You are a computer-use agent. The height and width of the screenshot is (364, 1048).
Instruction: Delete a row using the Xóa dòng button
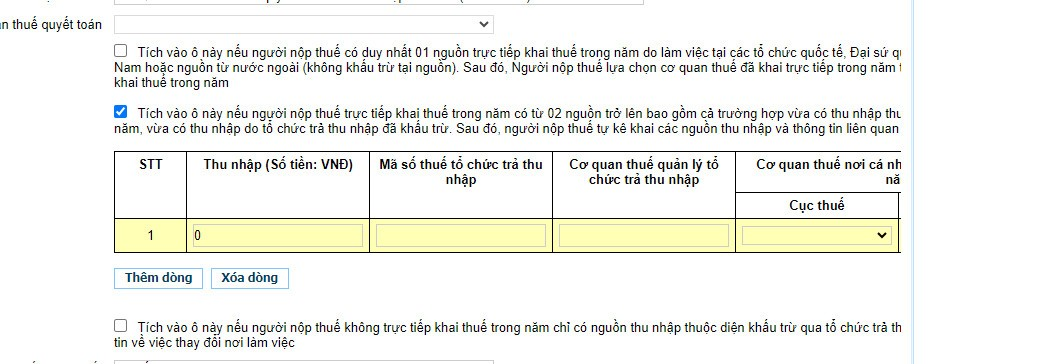pyautogui.click(x=249, y=278)
